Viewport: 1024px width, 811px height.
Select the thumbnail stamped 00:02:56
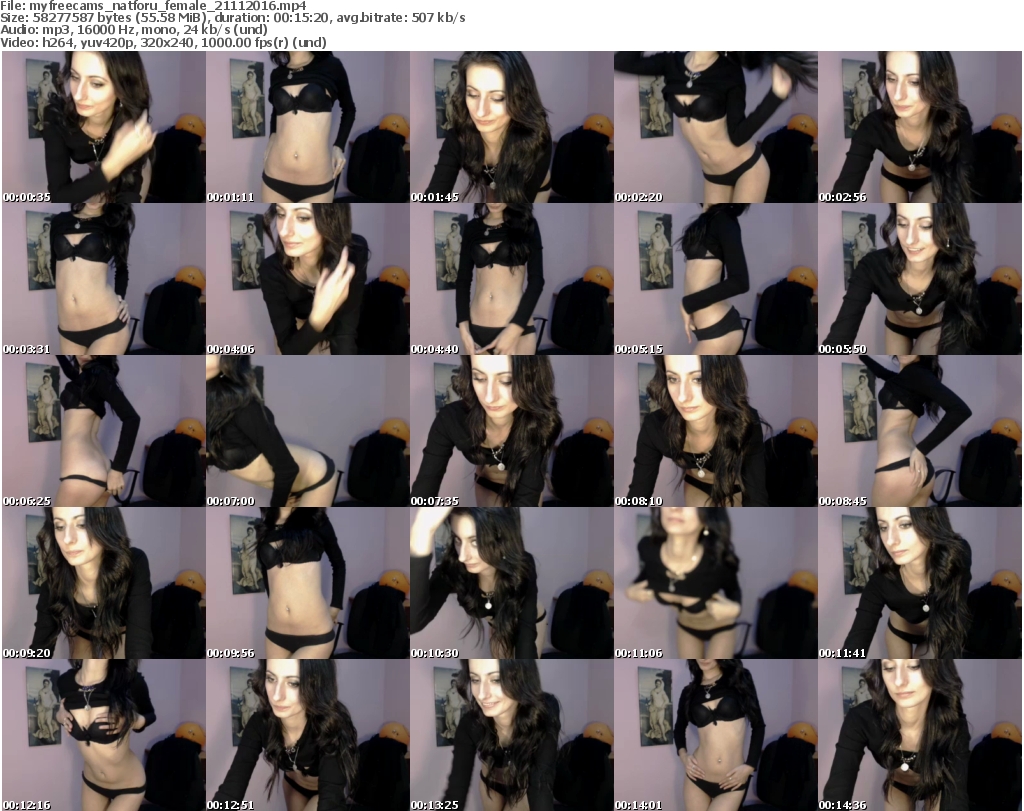tap(920, 127)
